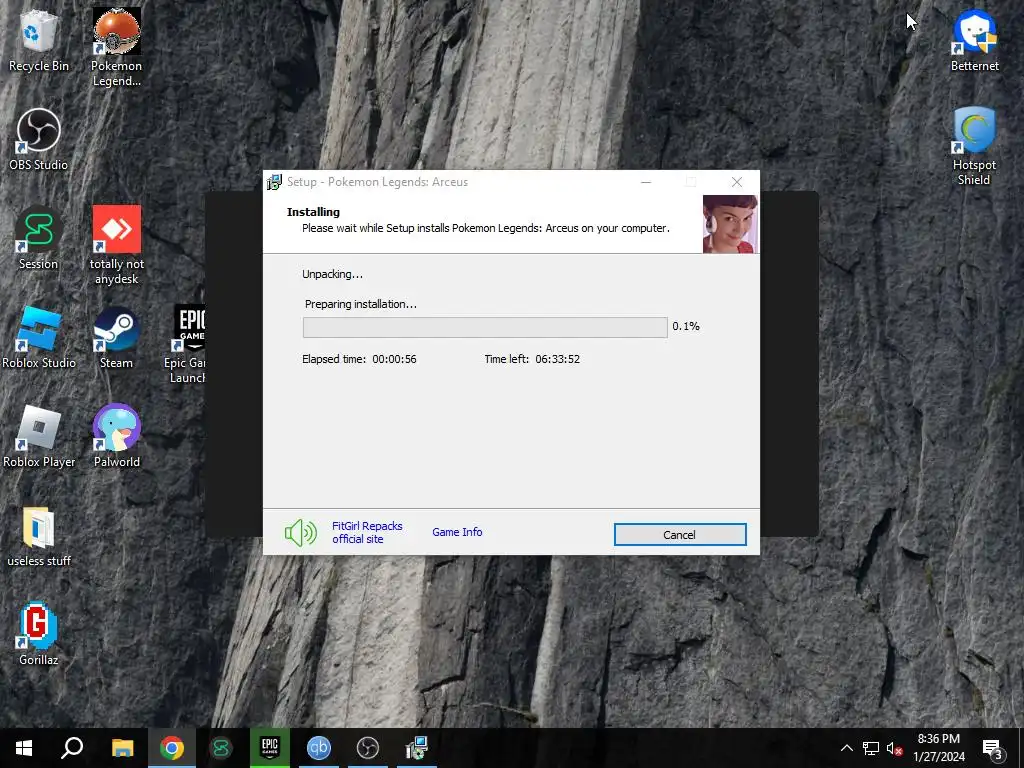Screen dimensions: 1024x768
Task: Click the 0.1% progress percentage
Action: coord(686,326)
